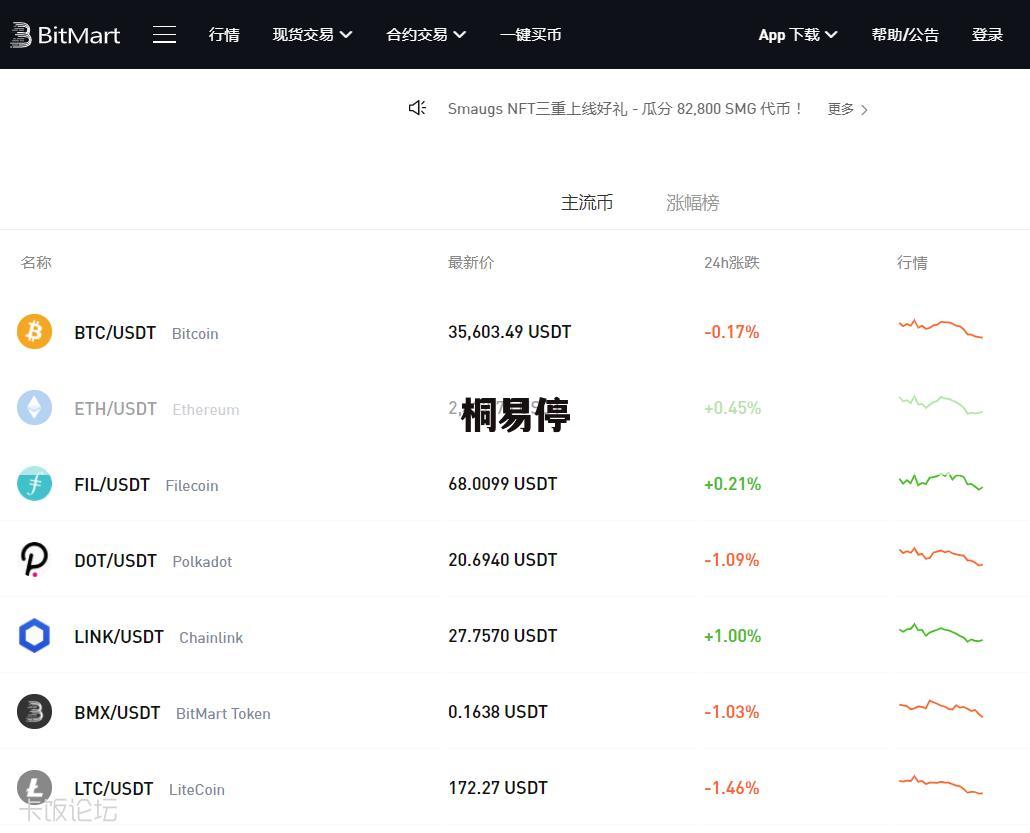Click the 名称 column header
The image size is (1030, 833).
point(36,263)
